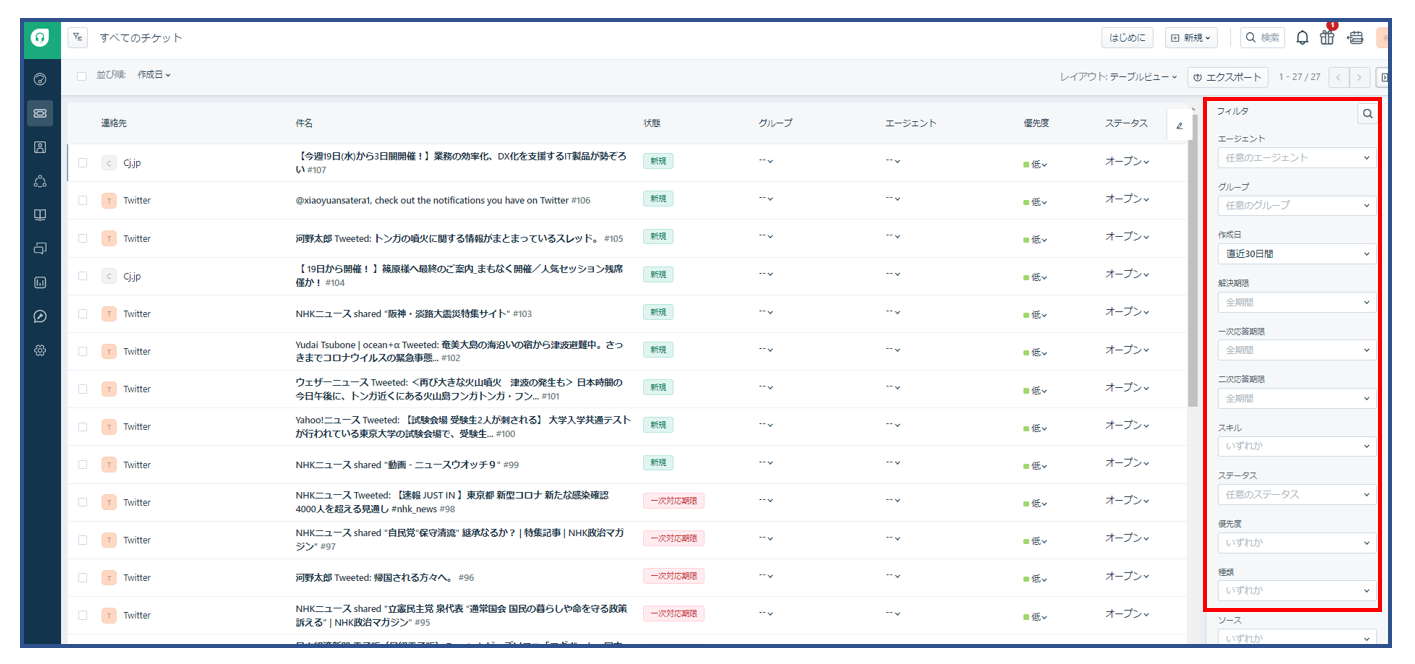The height and width of the screenshot is (664, 1415).
Task: Click the C avatar of ticket #107
Action: [109, 163]
